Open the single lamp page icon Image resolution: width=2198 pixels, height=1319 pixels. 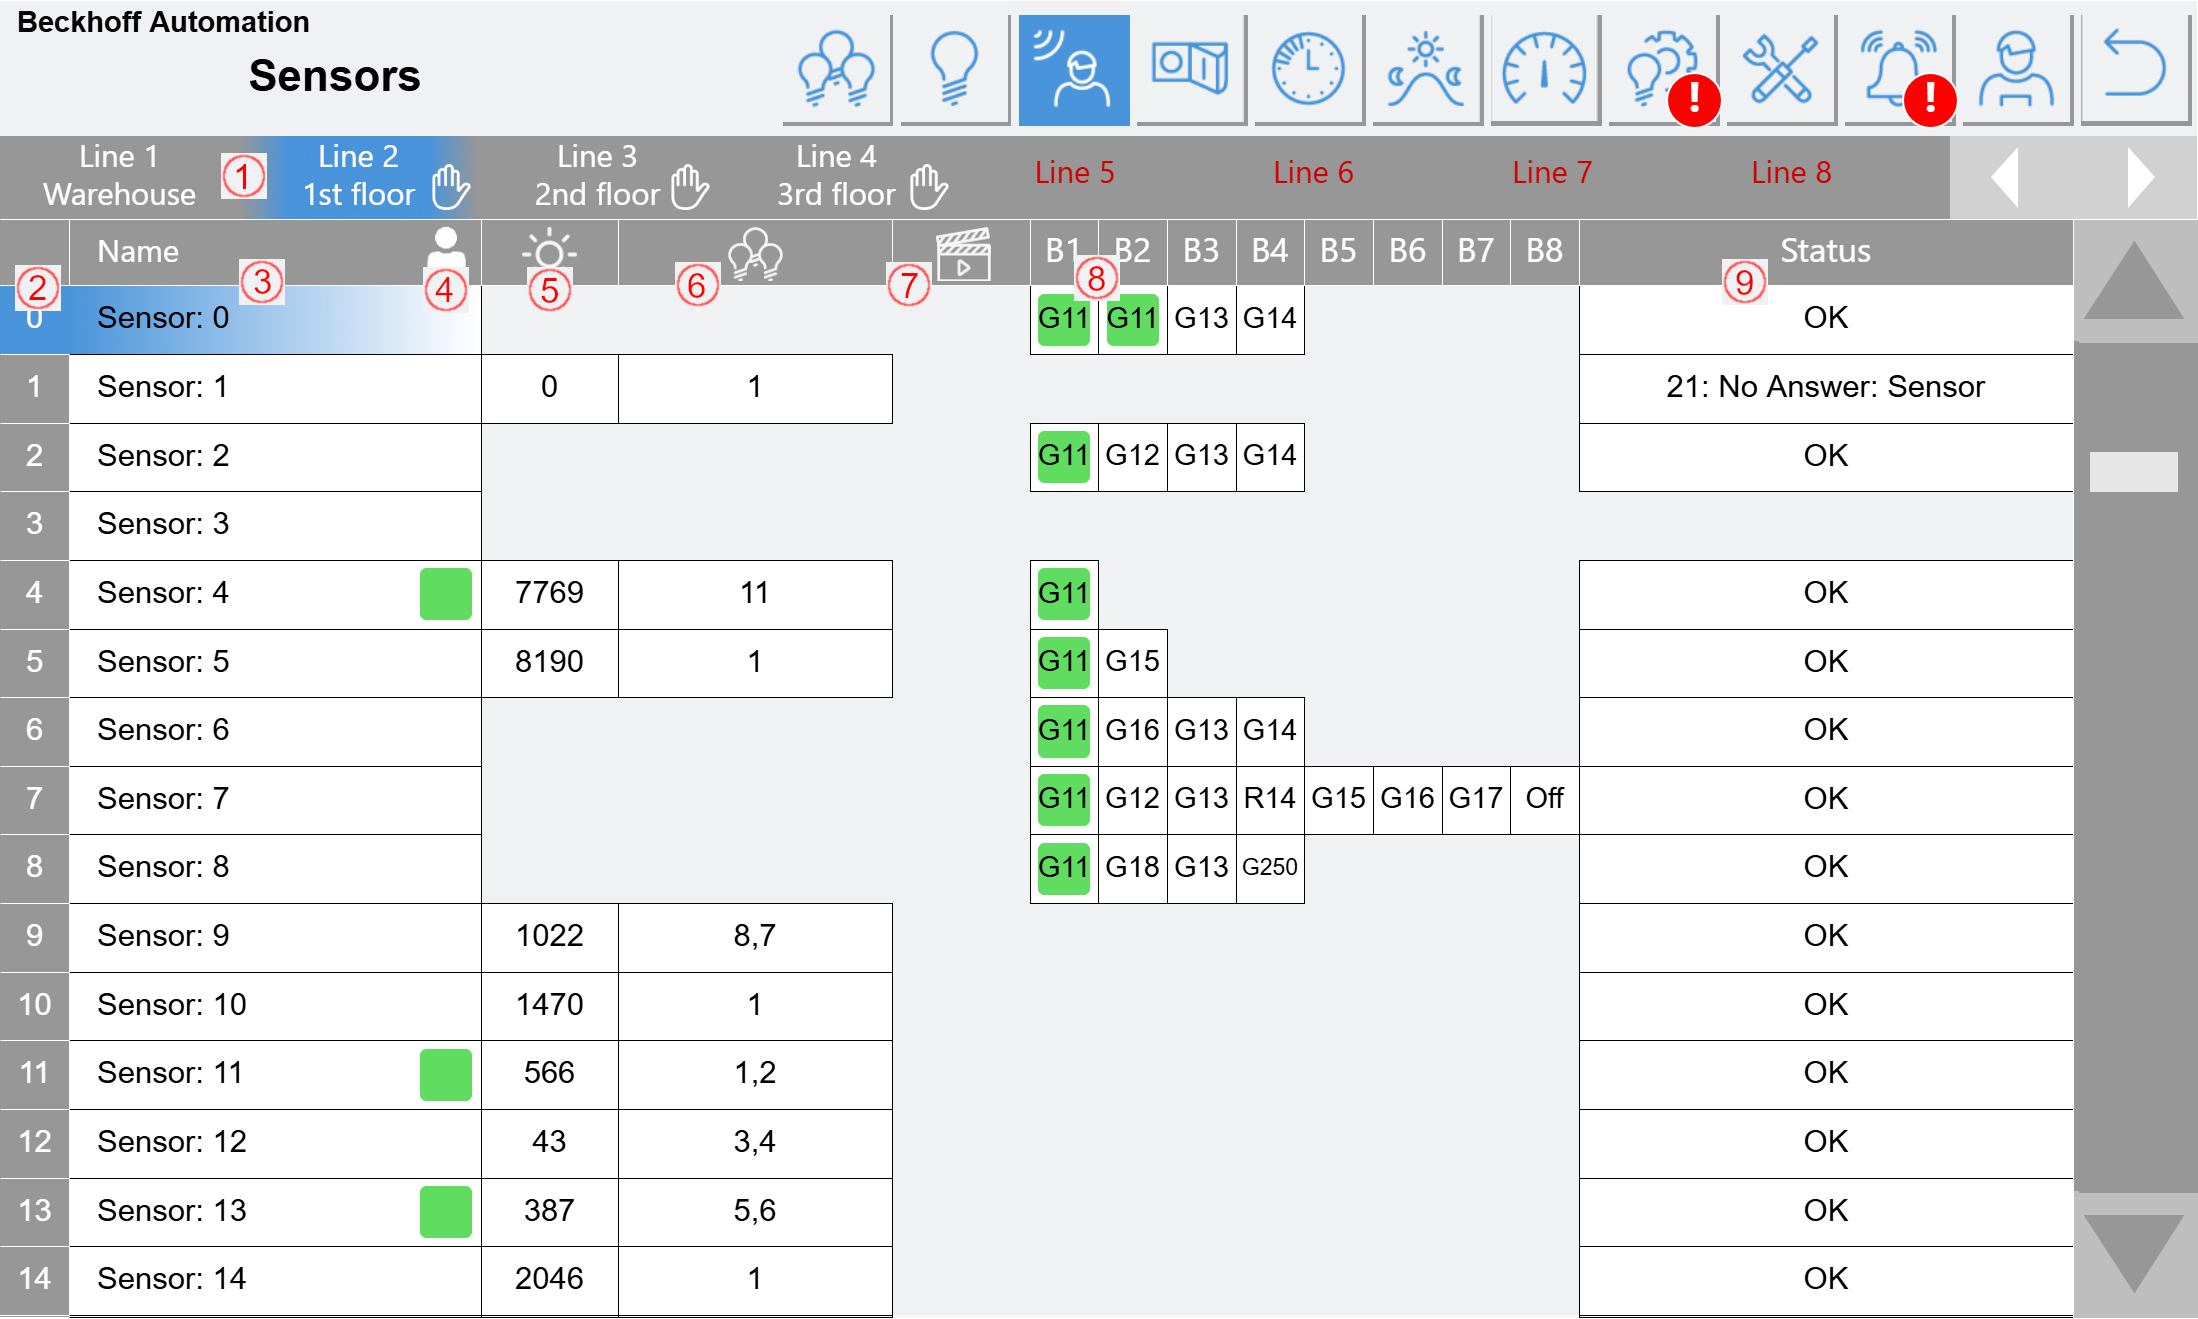(954, 70)
